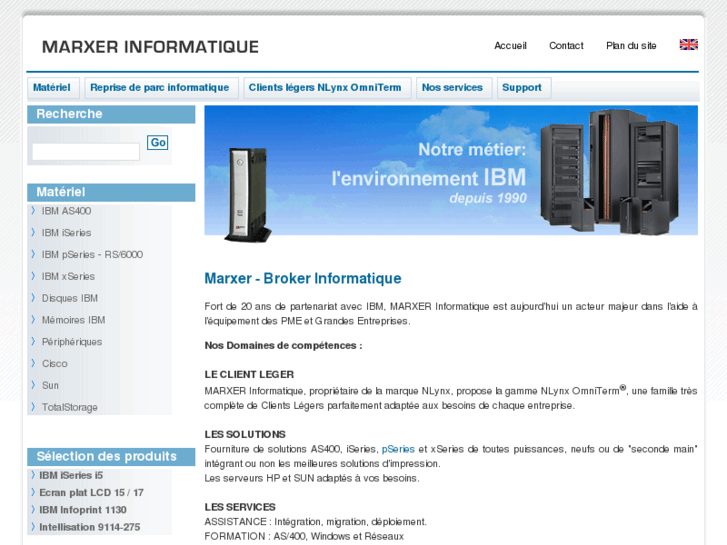Click the LES SERVICES subheading
727x545 pixels.
pyautogui.click(x=240, y=507)
